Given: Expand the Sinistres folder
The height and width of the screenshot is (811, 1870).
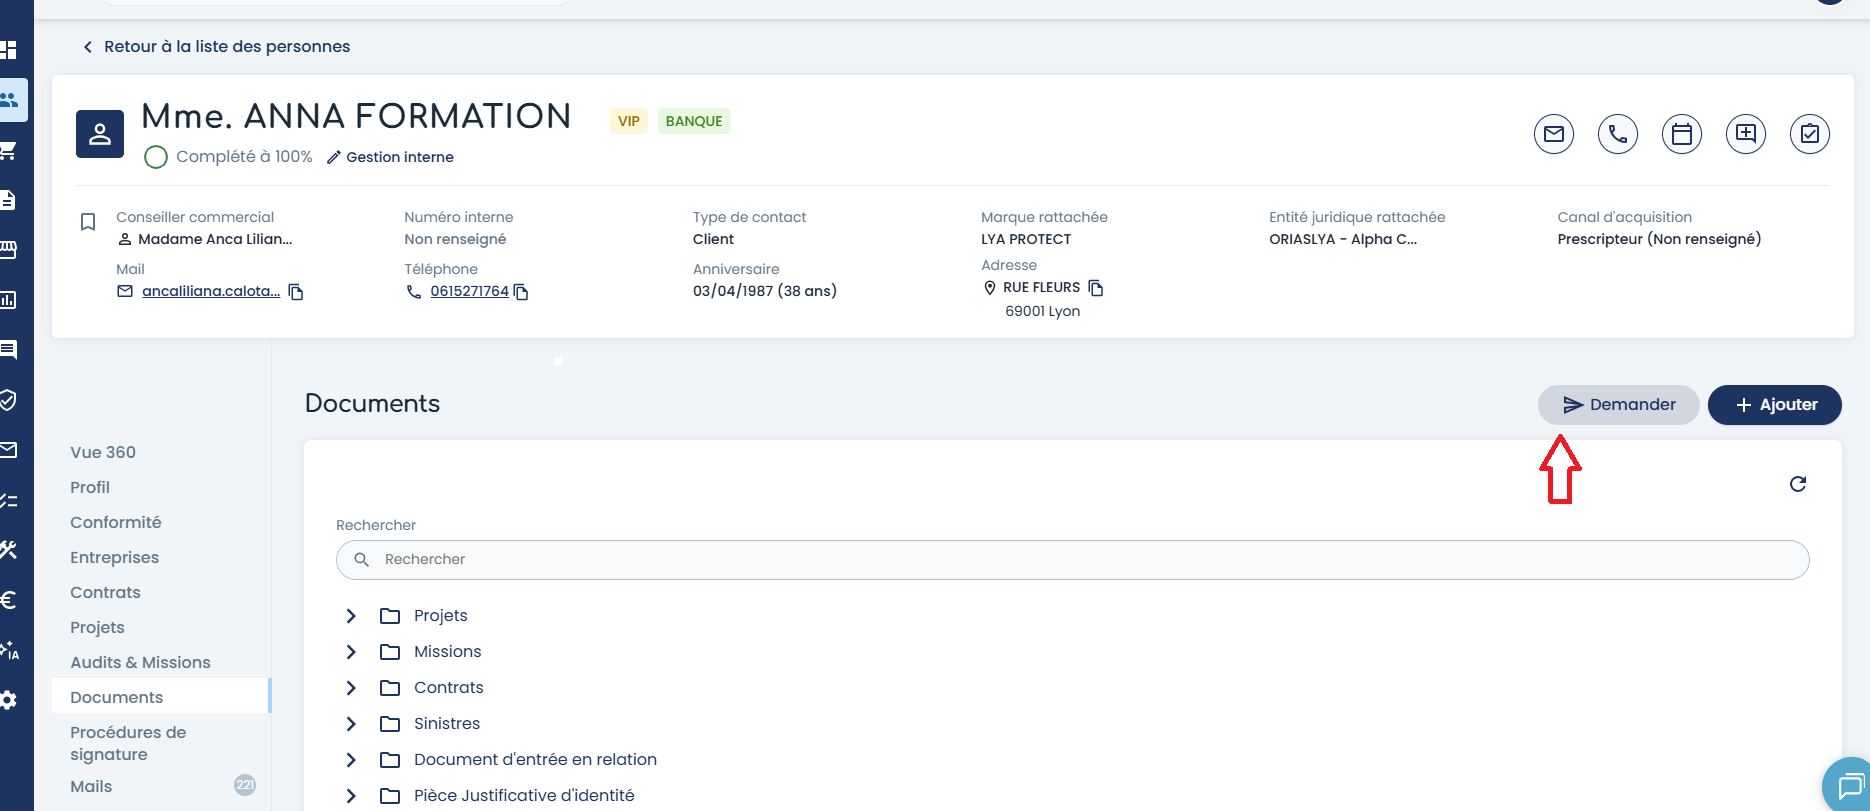Looking at the screenshot, I should [351, 724].
